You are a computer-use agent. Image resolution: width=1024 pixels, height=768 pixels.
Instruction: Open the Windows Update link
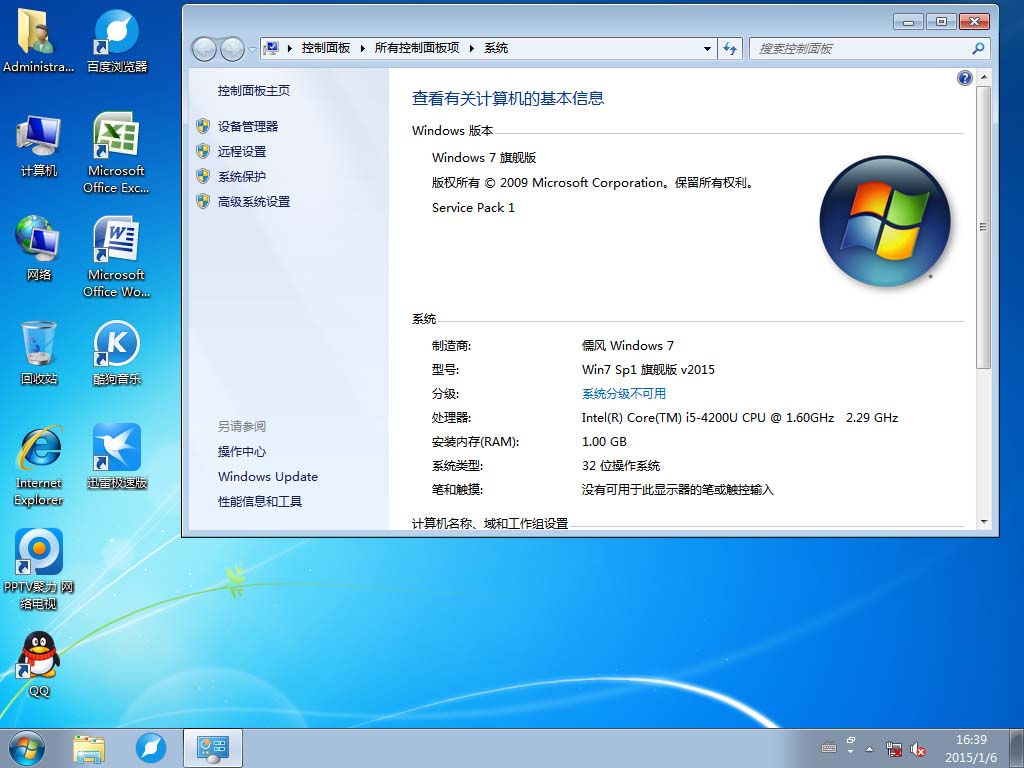[x=268, y=477]
